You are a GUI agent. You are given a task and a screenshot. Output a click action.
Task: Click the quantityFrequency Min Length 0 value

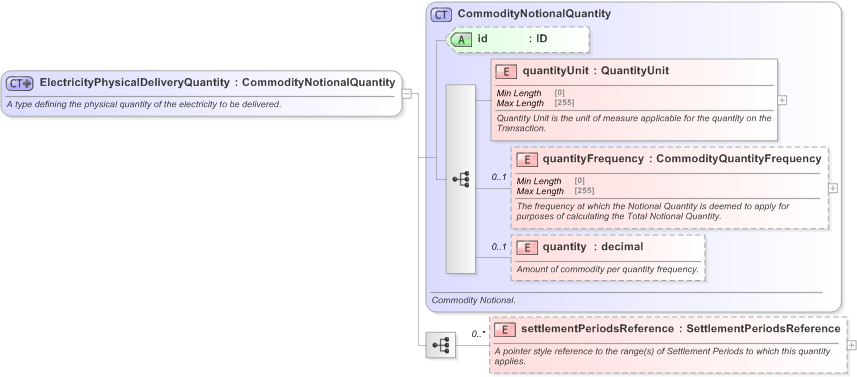tap(580, 181)
